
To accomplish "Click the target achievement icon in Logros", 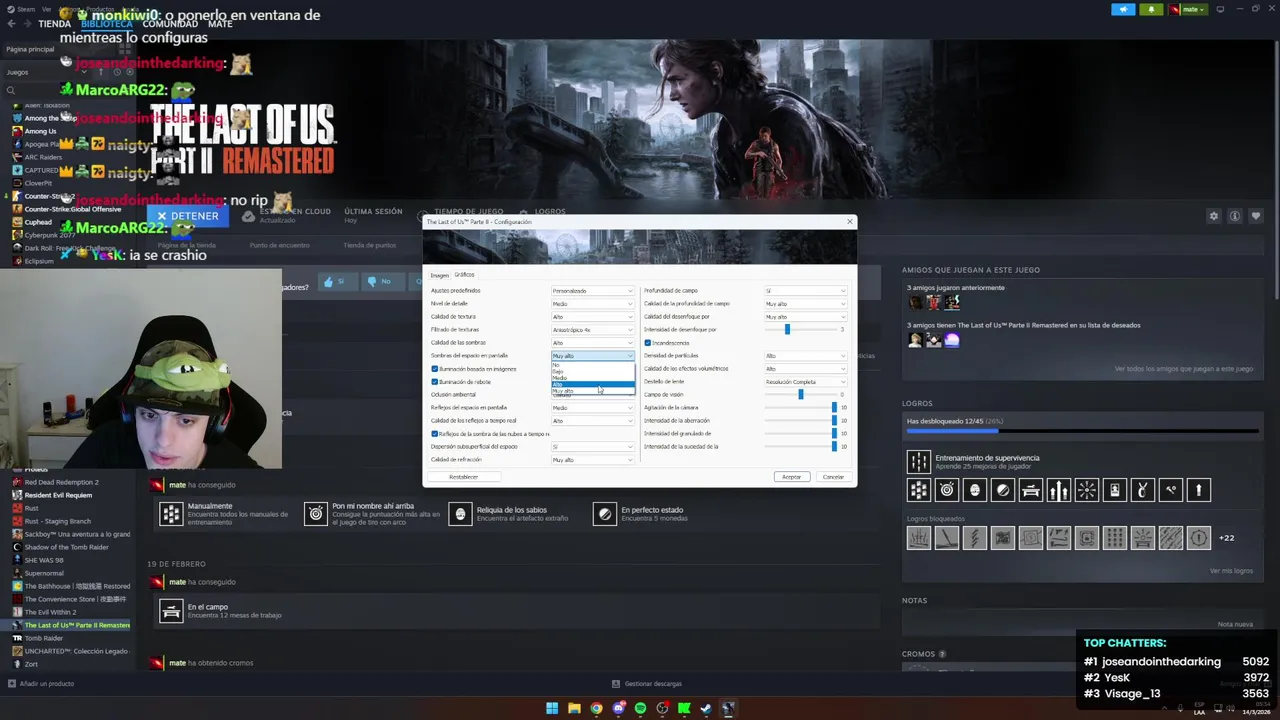I will 947,490.
